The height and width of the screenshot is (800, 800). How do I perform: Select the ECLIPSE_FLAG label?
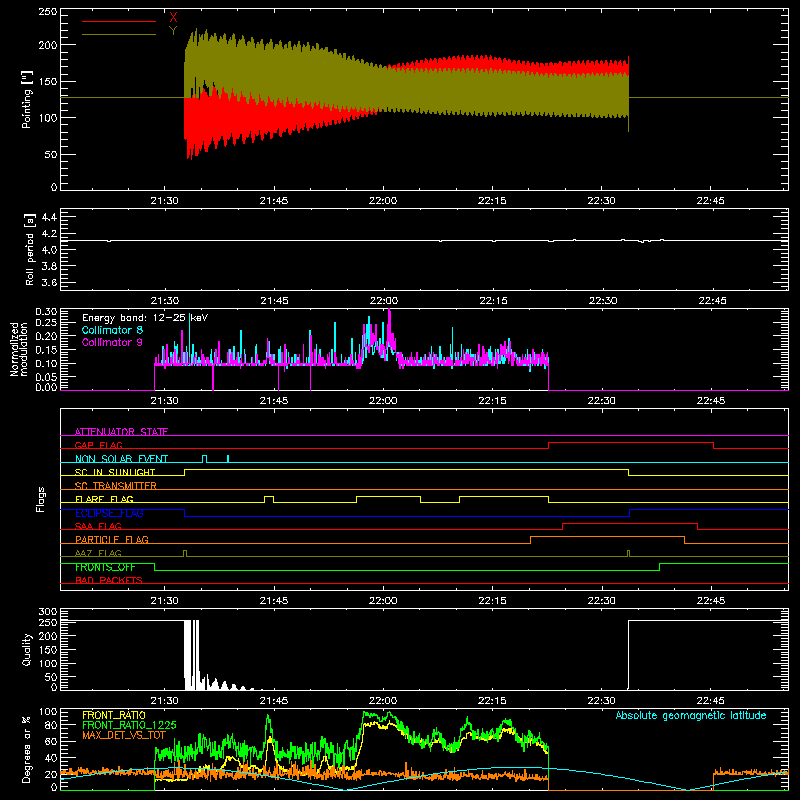109,513
